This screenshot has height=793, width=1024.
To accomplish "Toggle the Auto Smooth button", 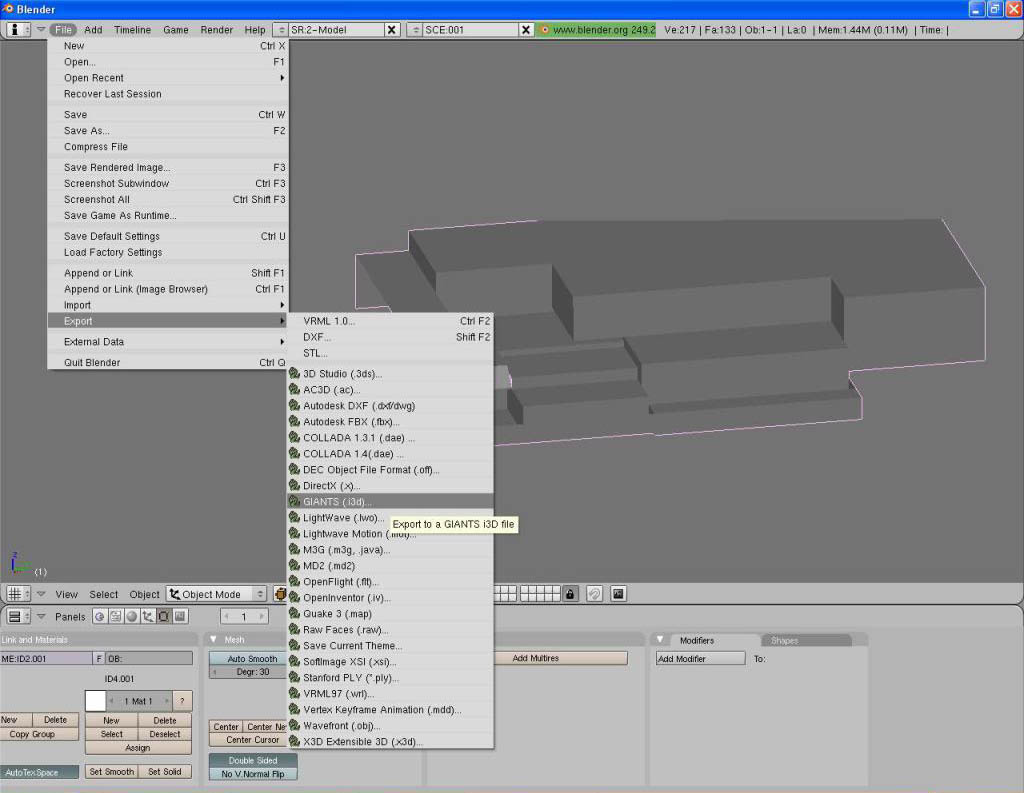I will point(252,659).
